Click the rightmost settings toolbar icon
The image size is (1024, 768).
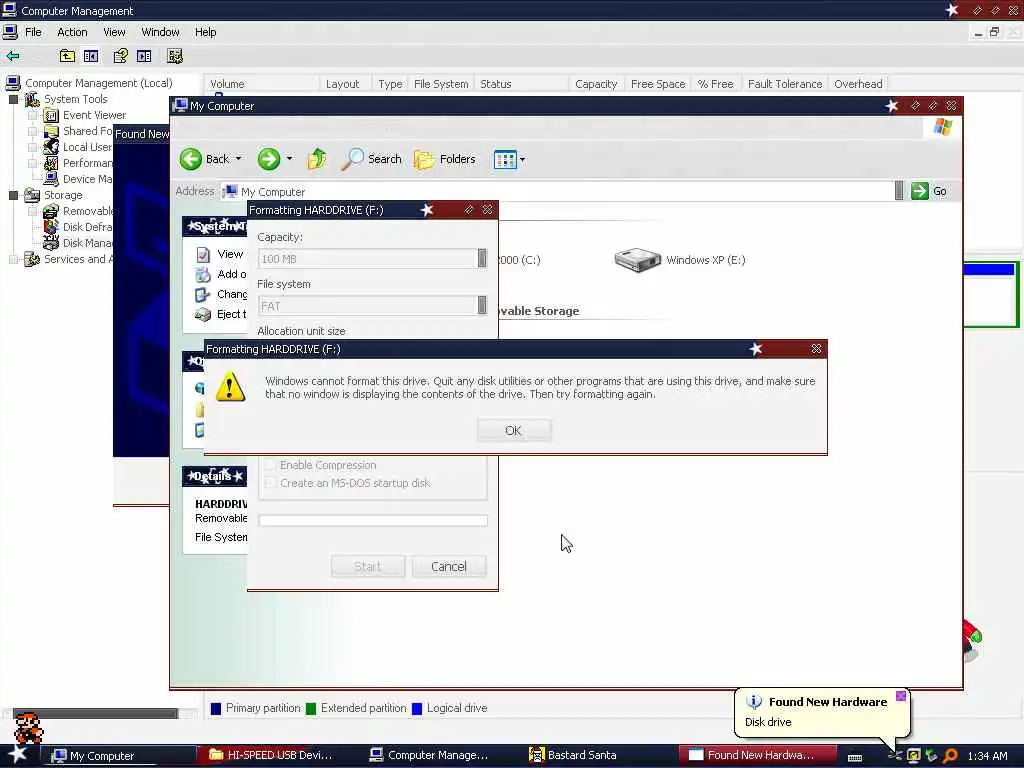(x=174, y=56)
